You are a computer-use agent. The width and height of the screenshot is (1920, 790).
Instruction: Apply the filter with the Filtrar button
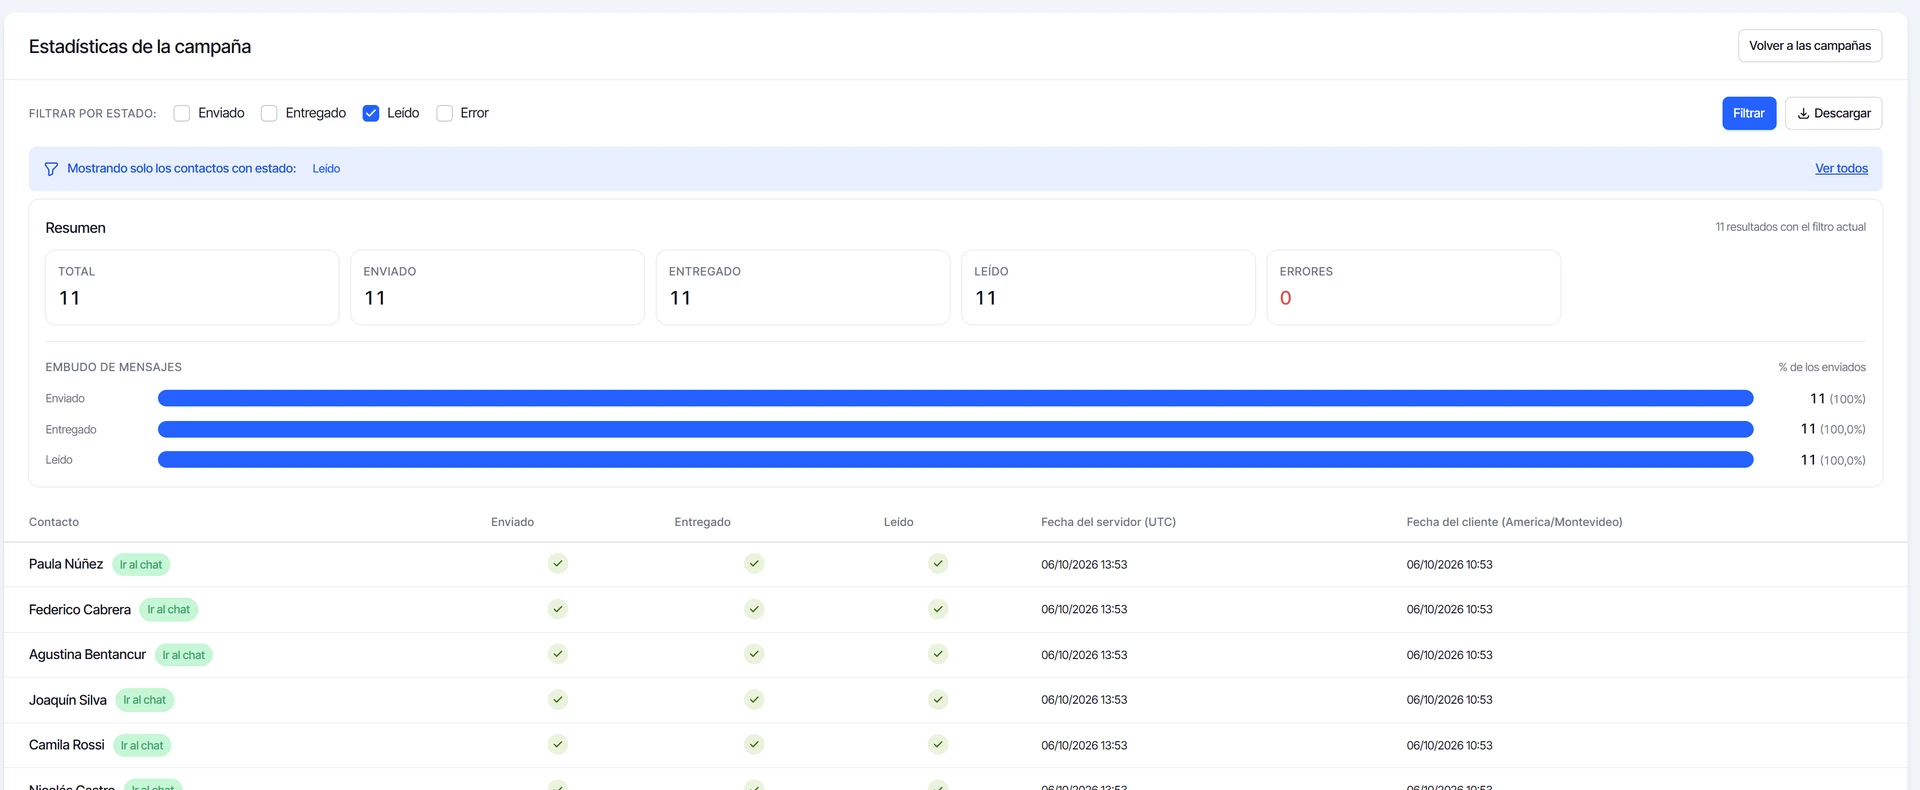click(1749, 113)
